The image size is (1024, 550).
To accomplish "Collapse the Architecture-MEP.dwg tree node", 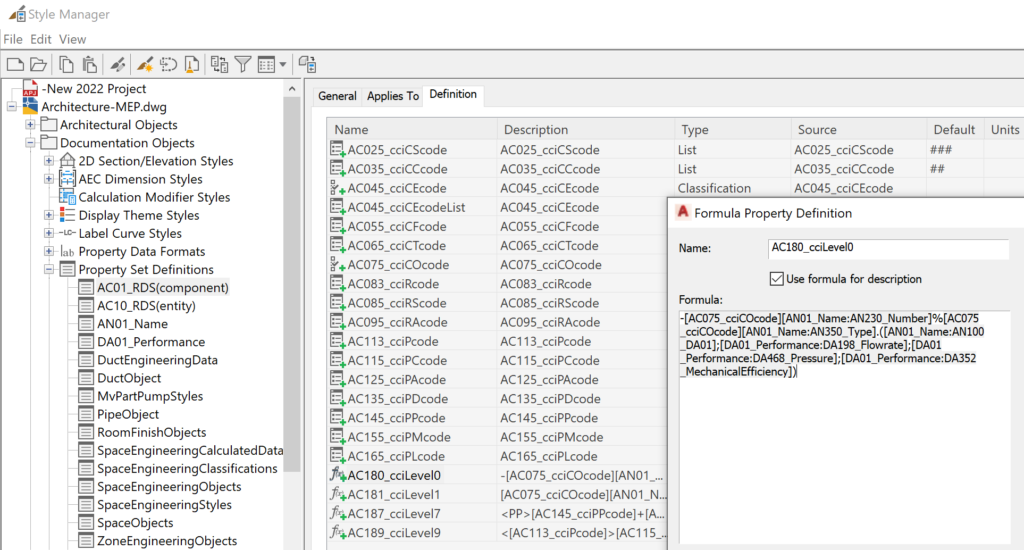I will coord(12,106).
